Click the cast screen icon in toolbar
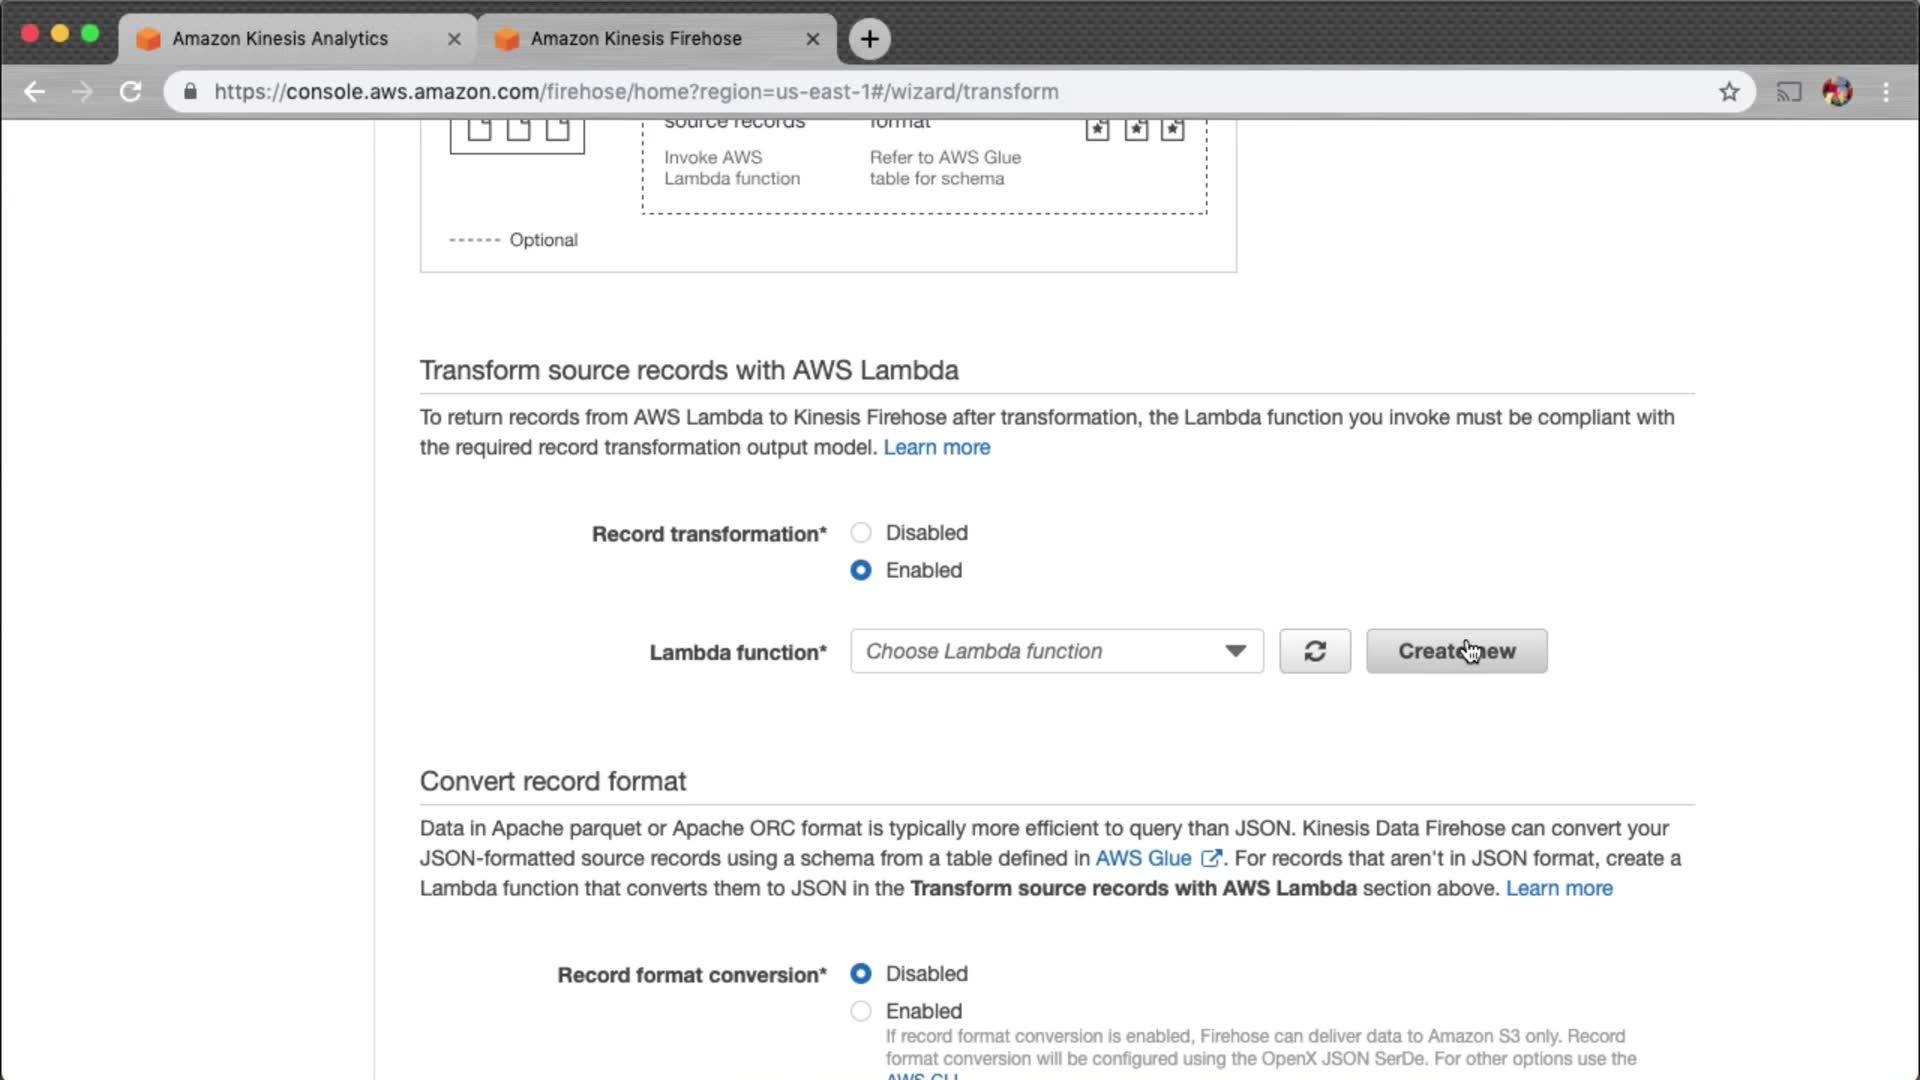The image size is (1920, 1080). tap(1788, 92)
